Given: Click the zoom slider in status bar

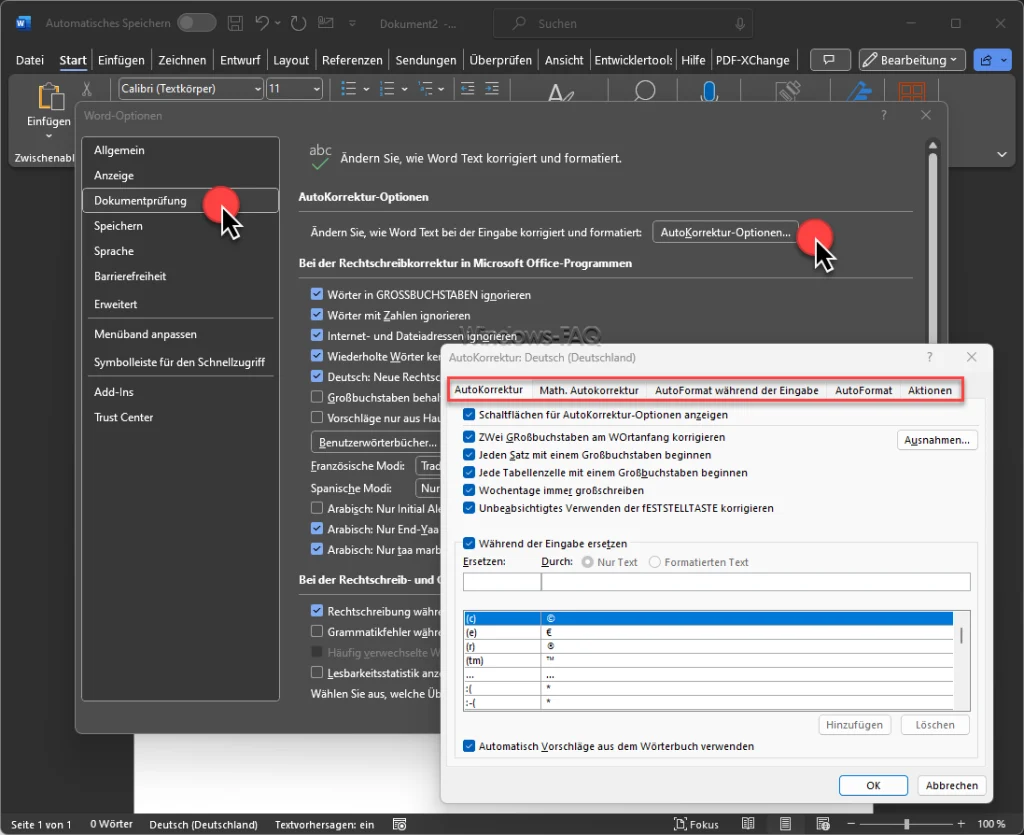Looking at the screenshot, I should click(906, 825).
